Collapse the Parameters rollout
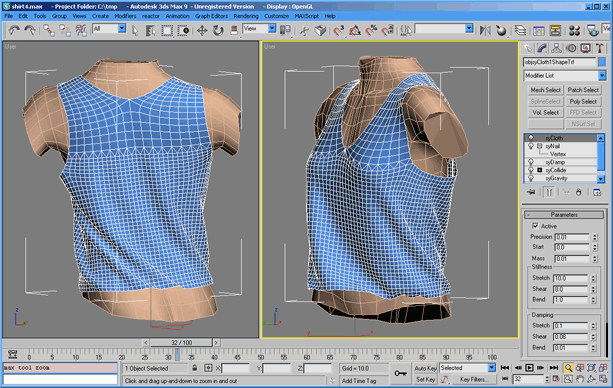613x388 pixels. point(564,215)
